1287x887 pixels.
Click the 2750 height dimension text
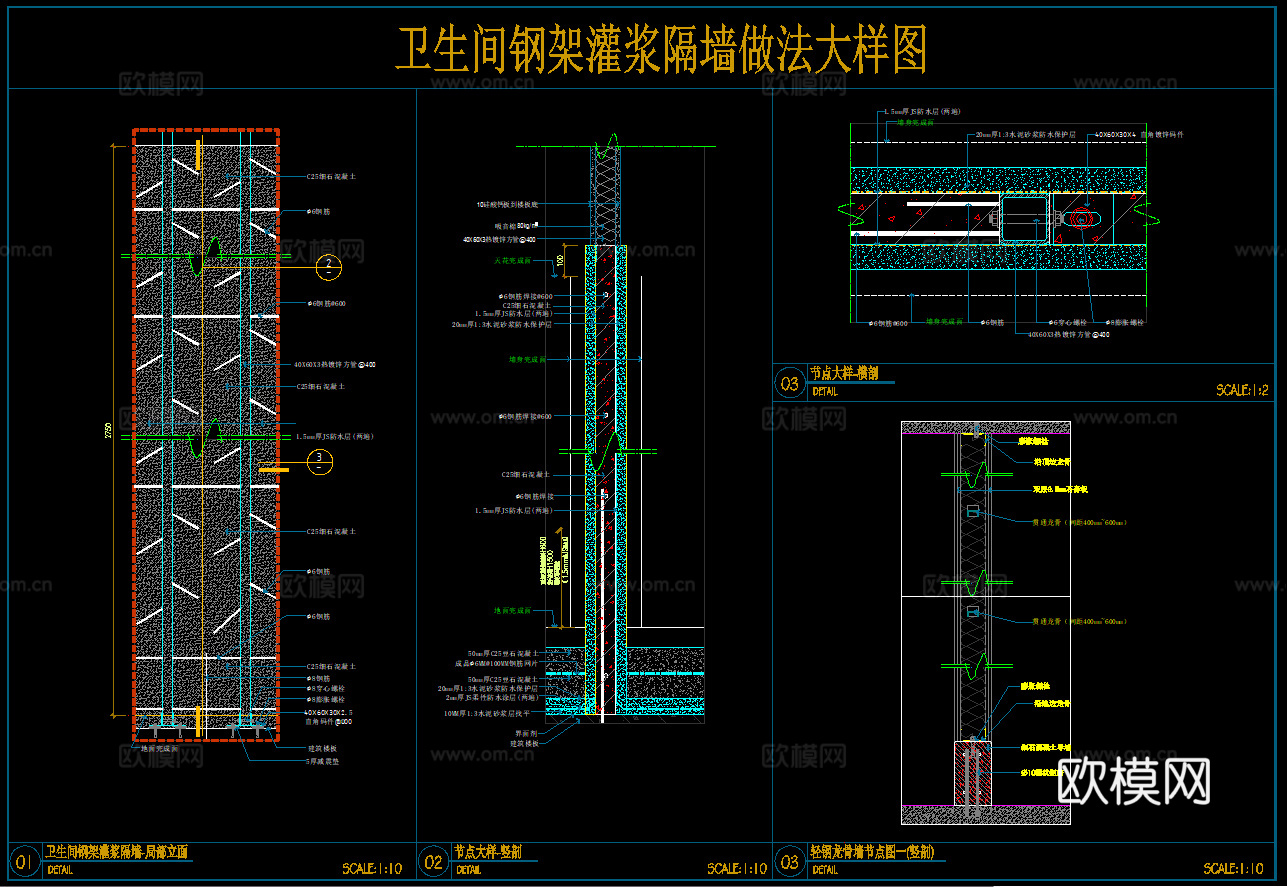(108, 430)
